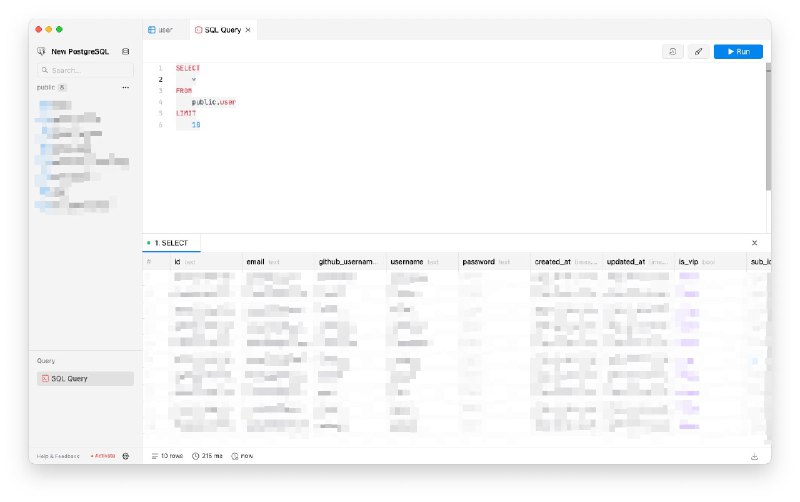800x502 pixels.
Task: Click the PostgreSQL elephant connection icon
Action: pyautogui.click(x=41, y=52)
